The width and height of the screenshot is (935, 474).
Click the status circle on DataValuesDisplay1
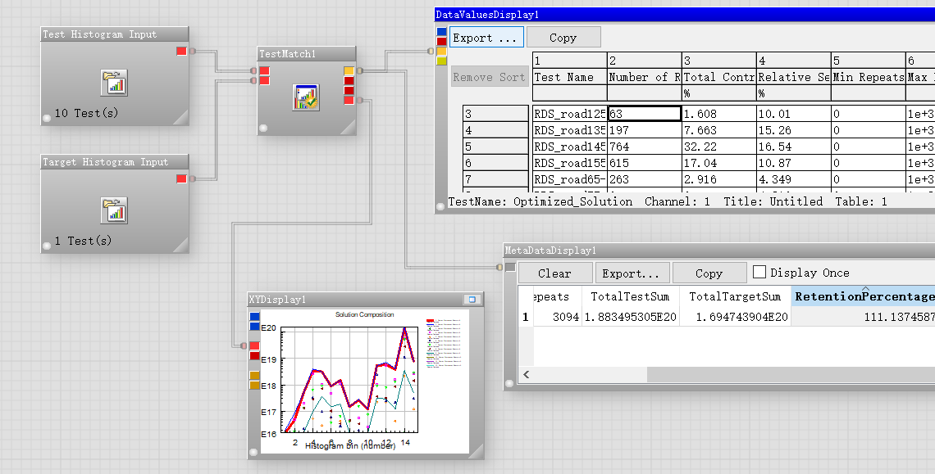tap(441, 207)
